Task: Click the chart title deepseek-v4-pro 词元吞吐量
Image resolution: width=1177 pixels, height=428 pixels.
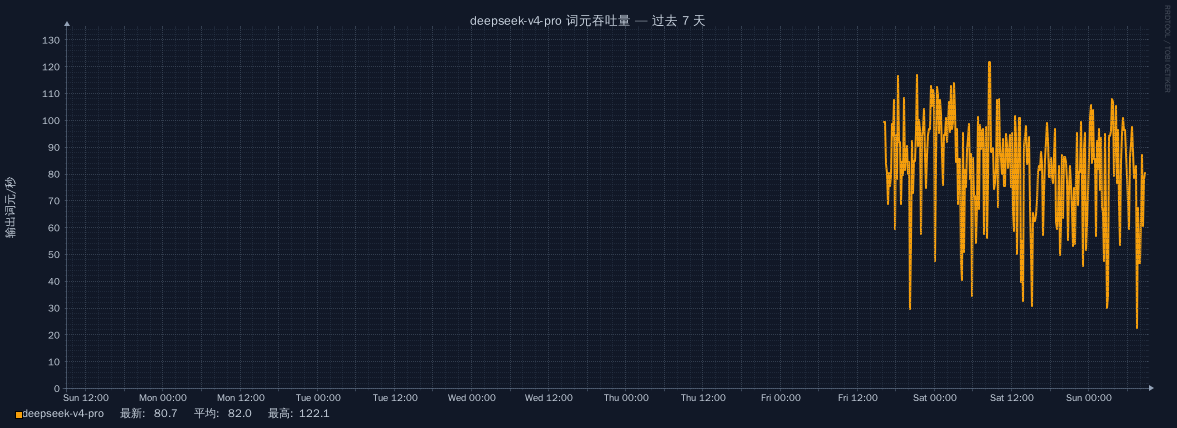Action: [x=550, y=21]
